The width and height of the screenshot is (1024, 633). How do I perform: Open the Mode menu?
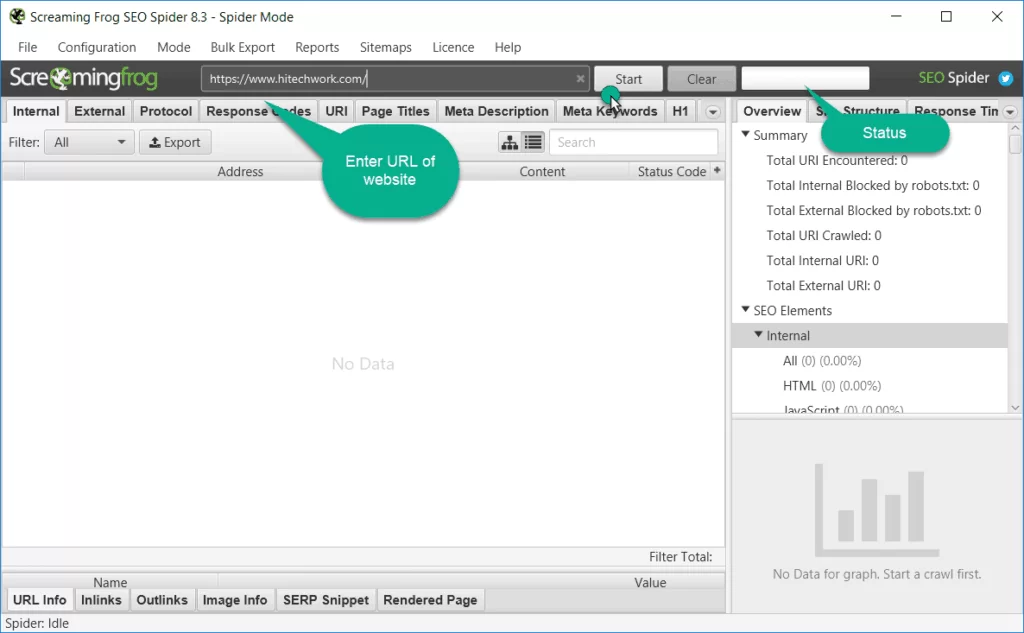click(x=174, y=47)
